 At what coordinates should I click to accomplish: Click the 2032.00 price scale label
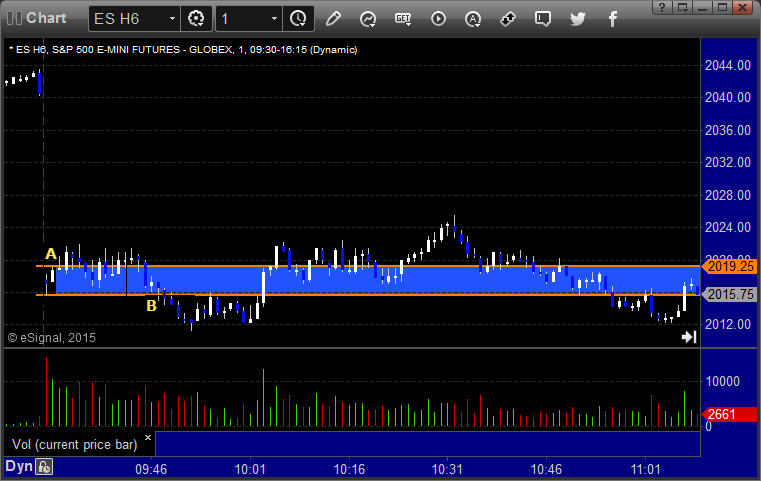click(728, 162)
